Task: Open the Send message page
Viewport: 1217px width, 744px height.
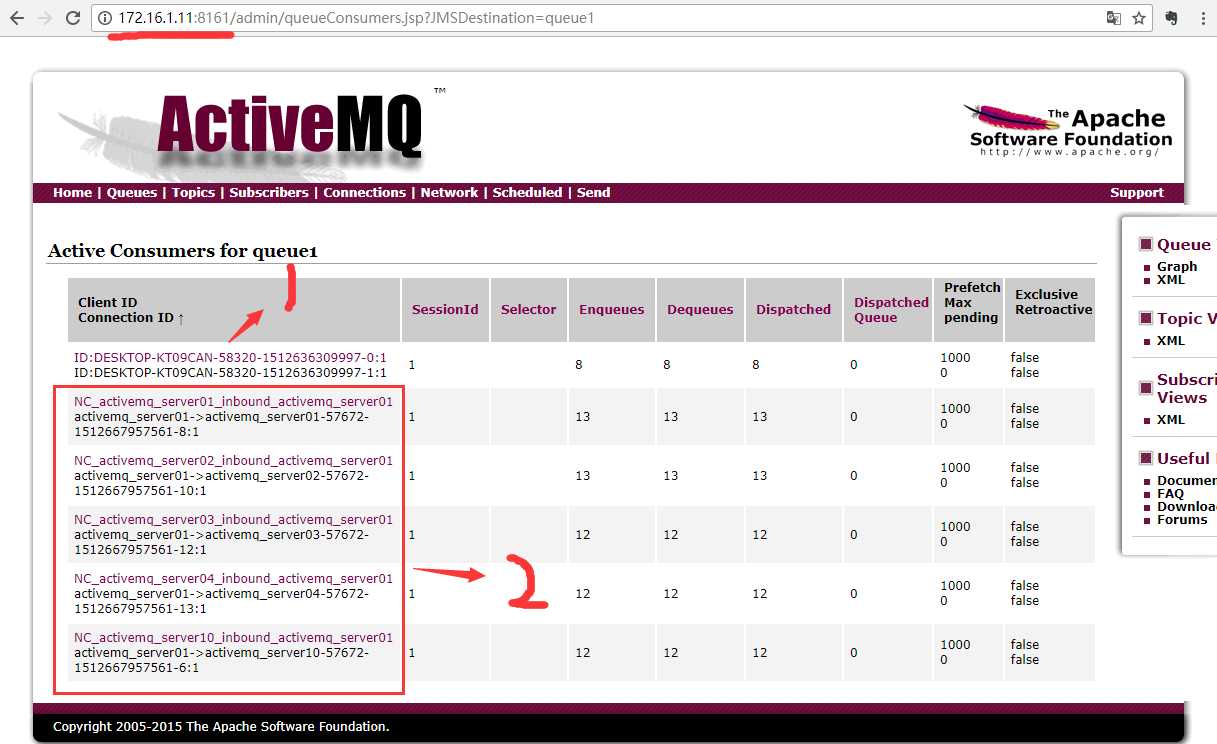Action: click(x=593, y=193)
